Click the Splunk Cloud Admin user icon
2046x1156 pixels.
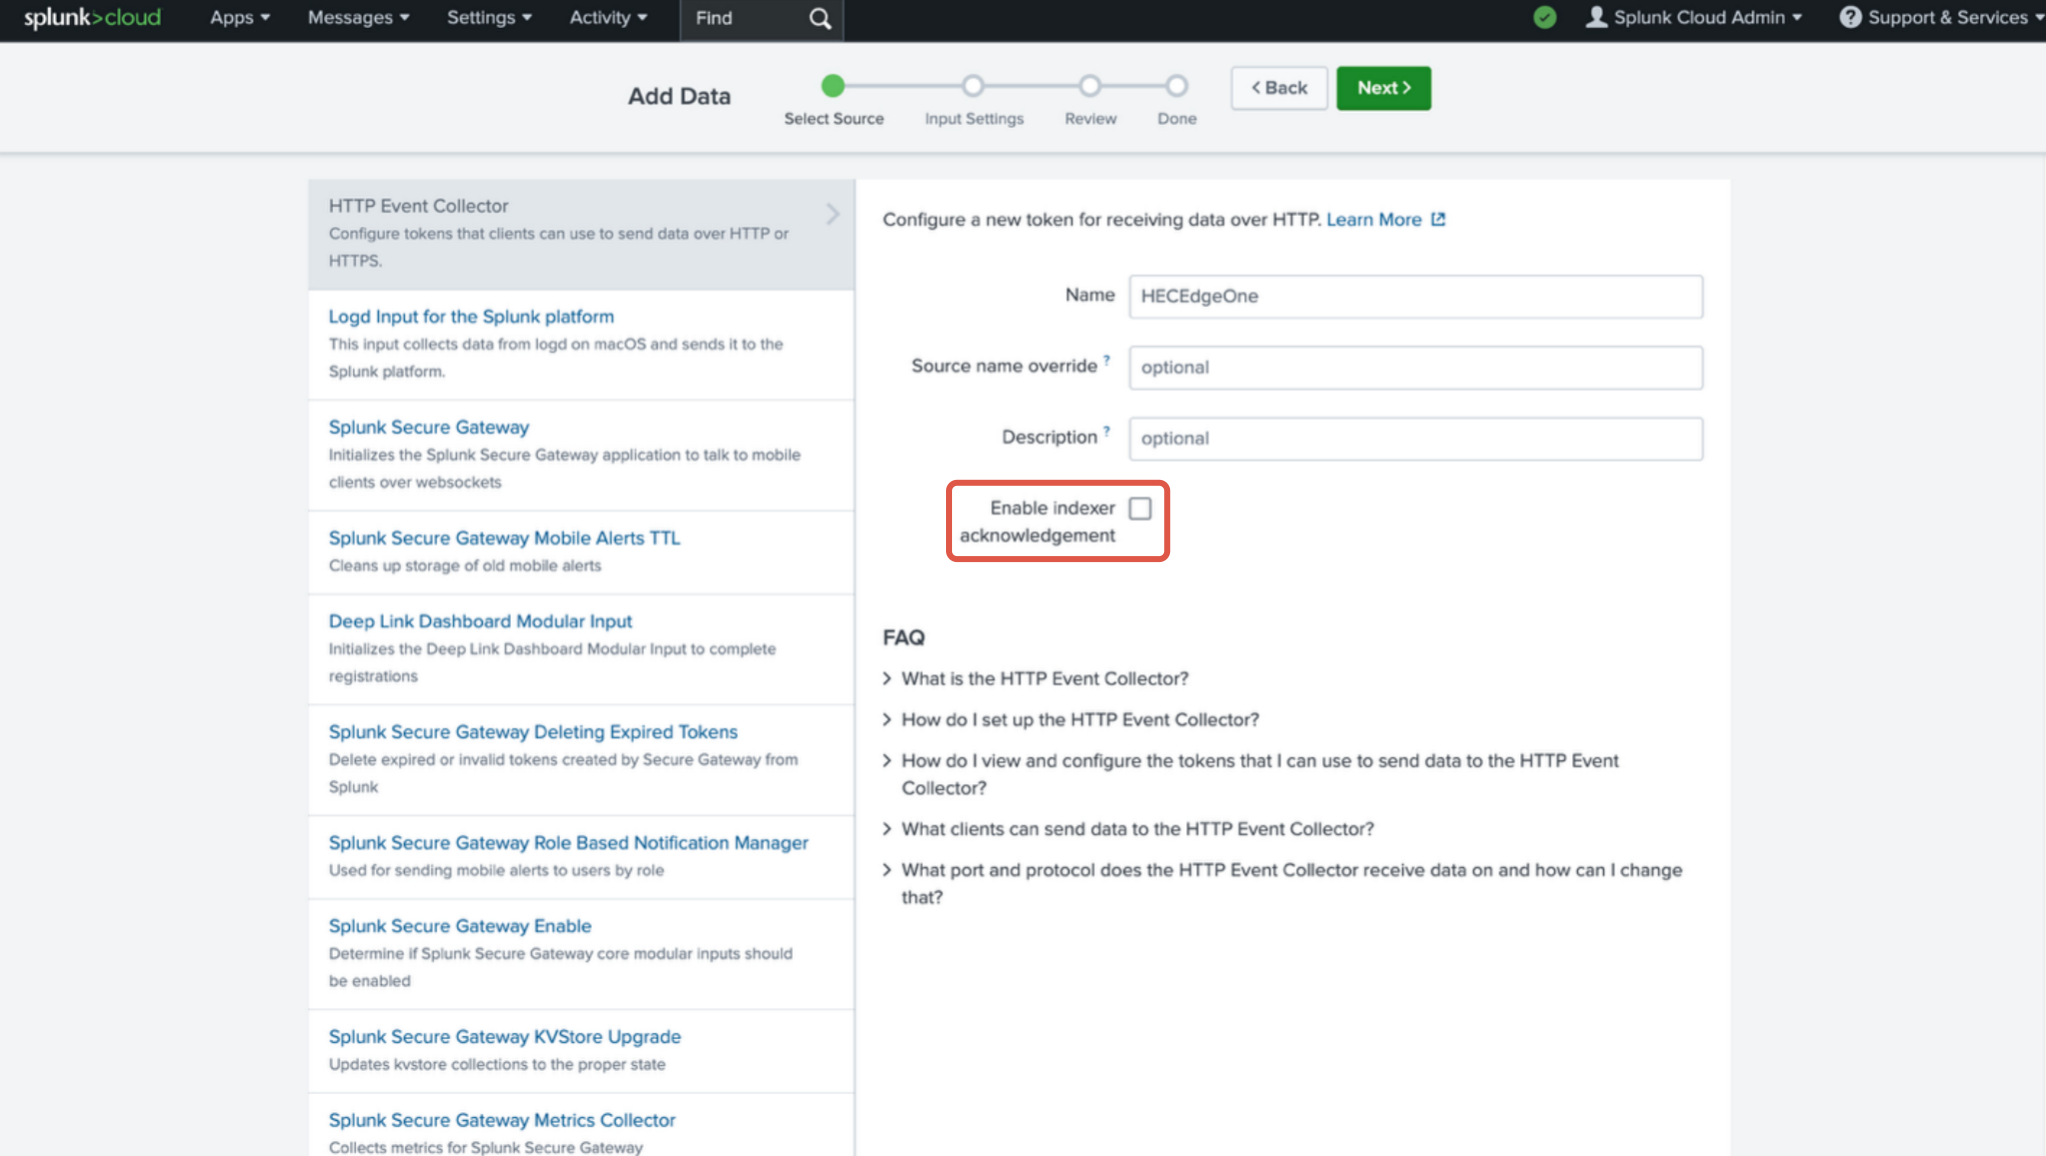click(1596, 18)
